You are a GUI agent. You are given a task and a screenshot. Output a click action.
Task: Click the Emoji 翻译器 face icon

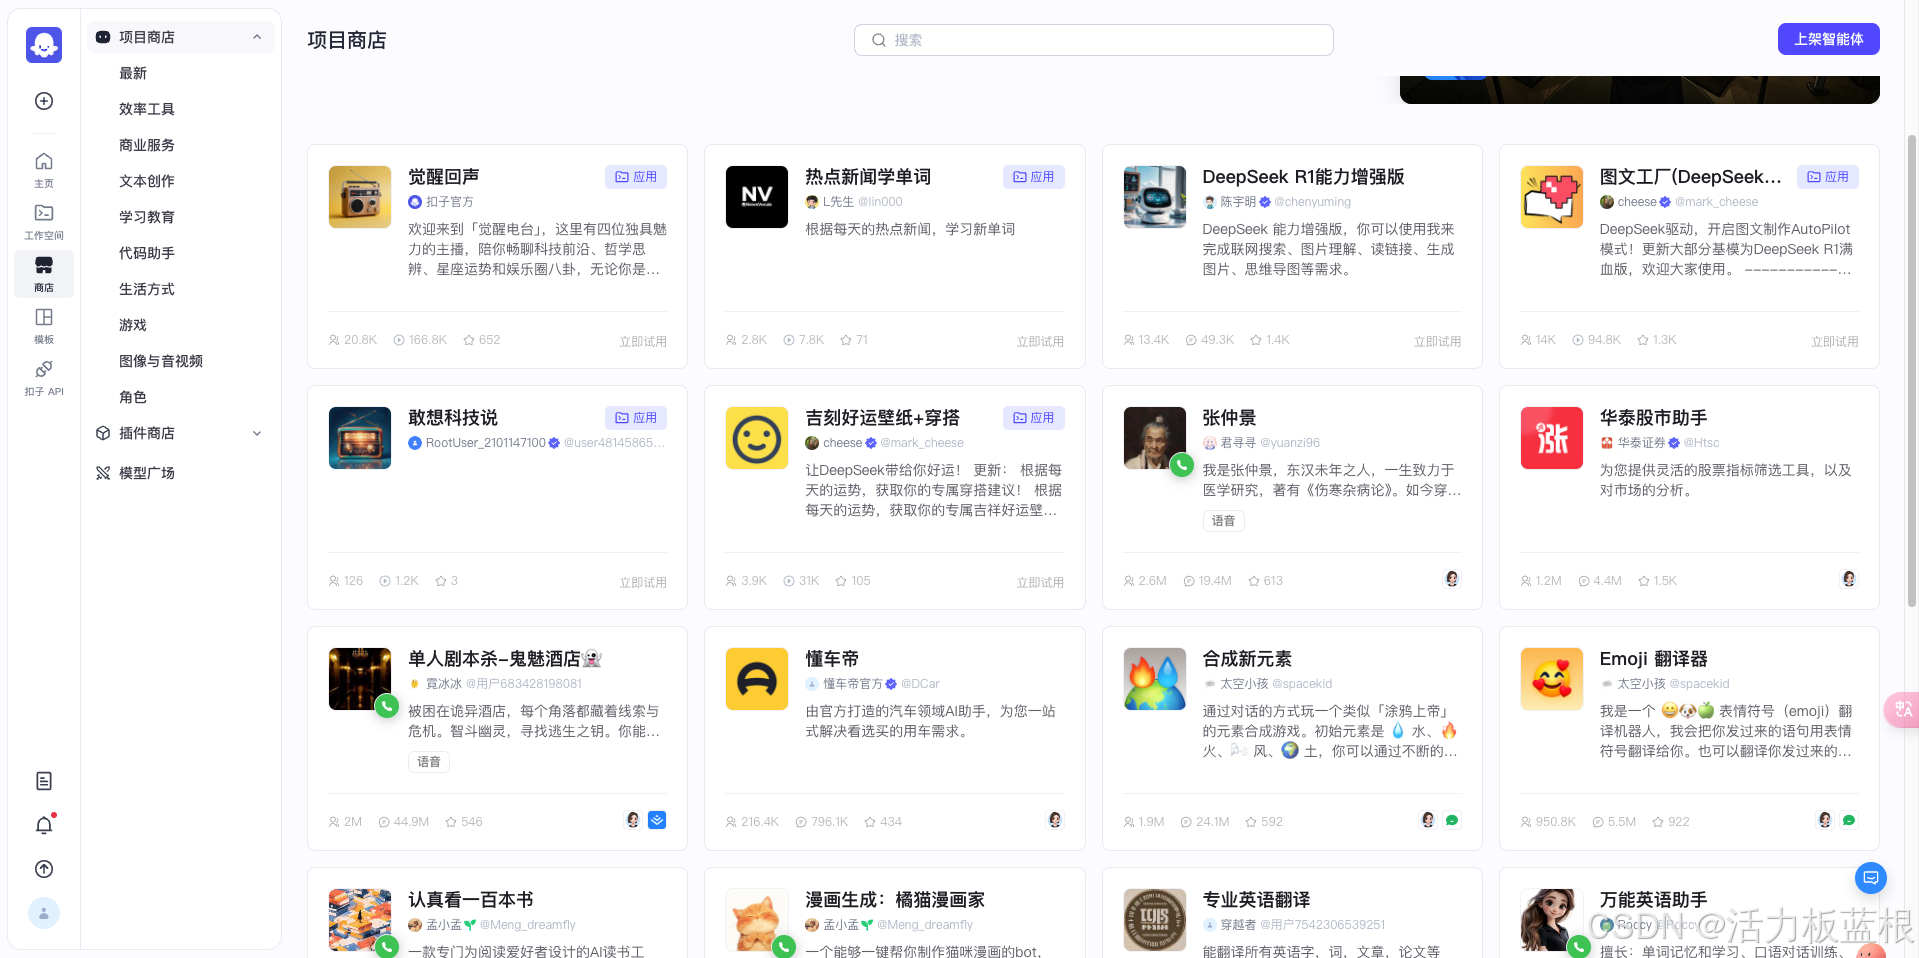pos(1552,679)
